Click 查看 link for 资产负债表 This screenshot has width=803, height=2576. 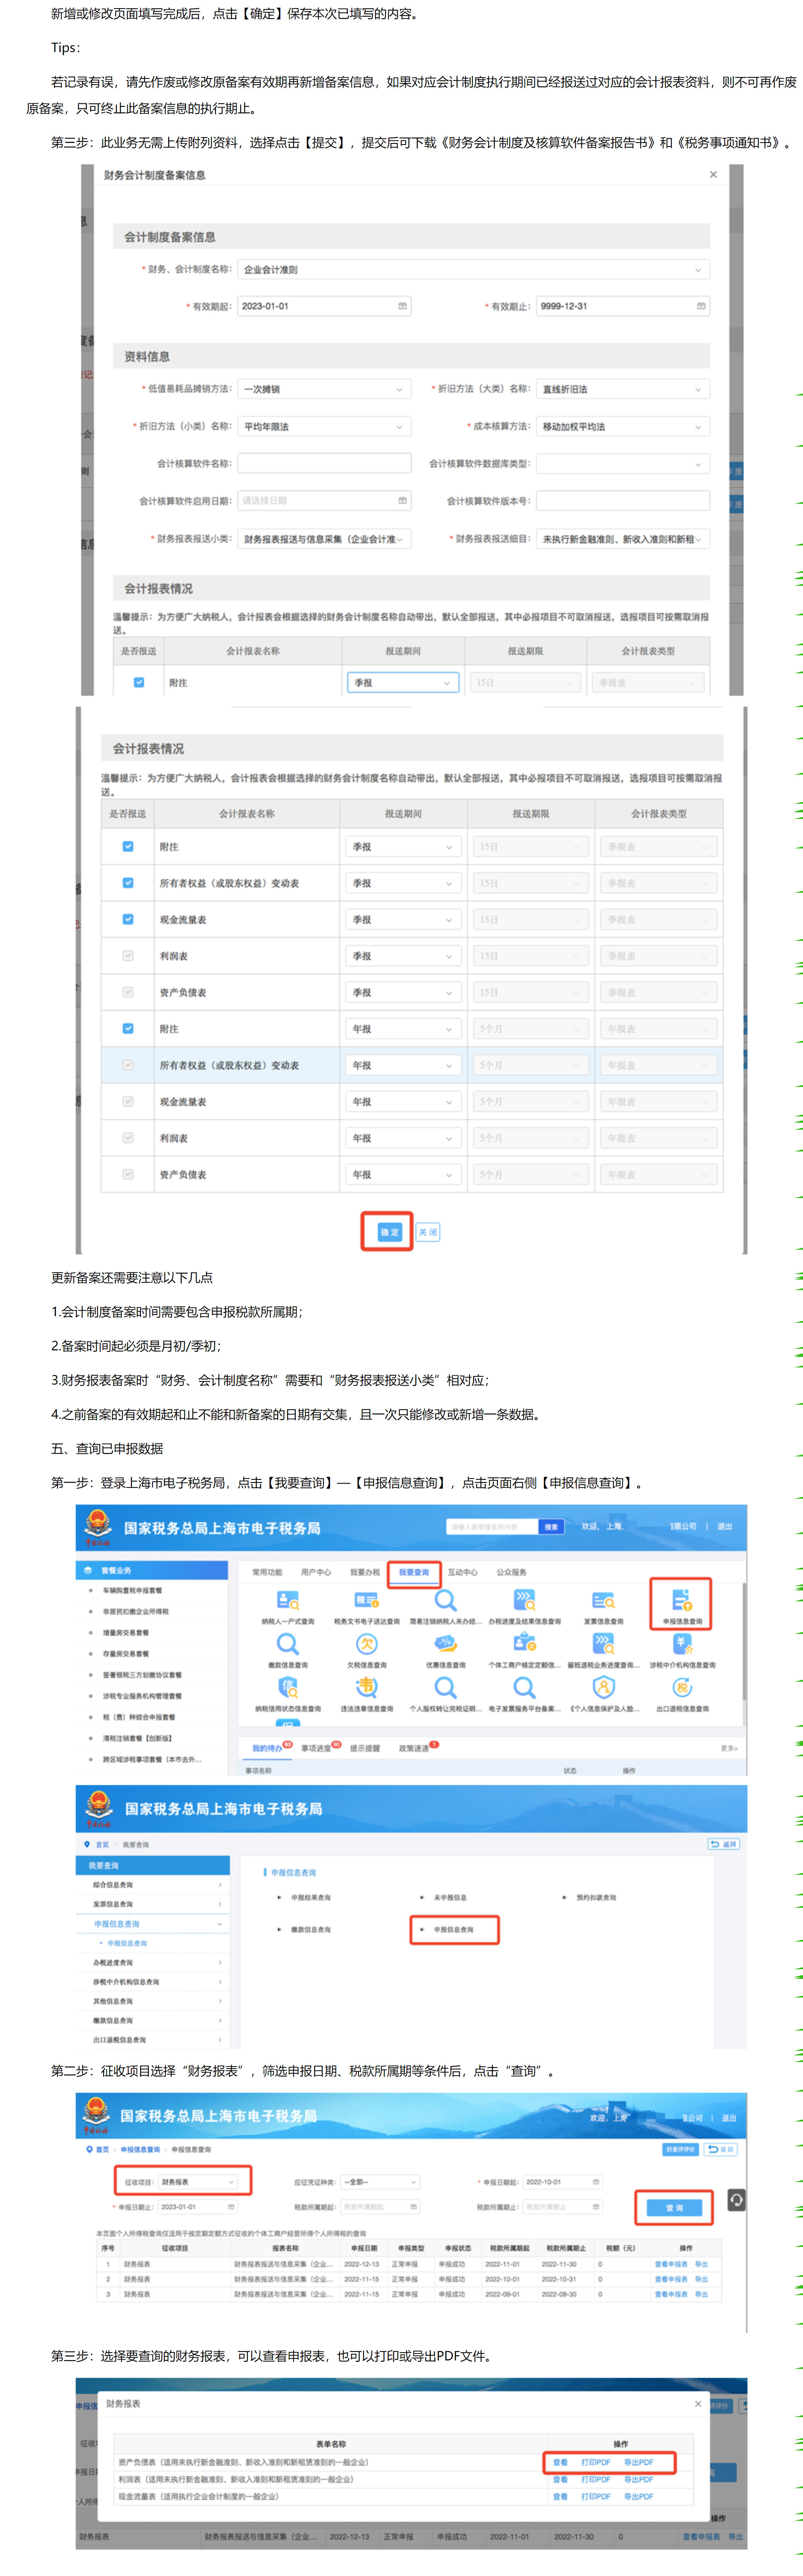[560, 2462]
